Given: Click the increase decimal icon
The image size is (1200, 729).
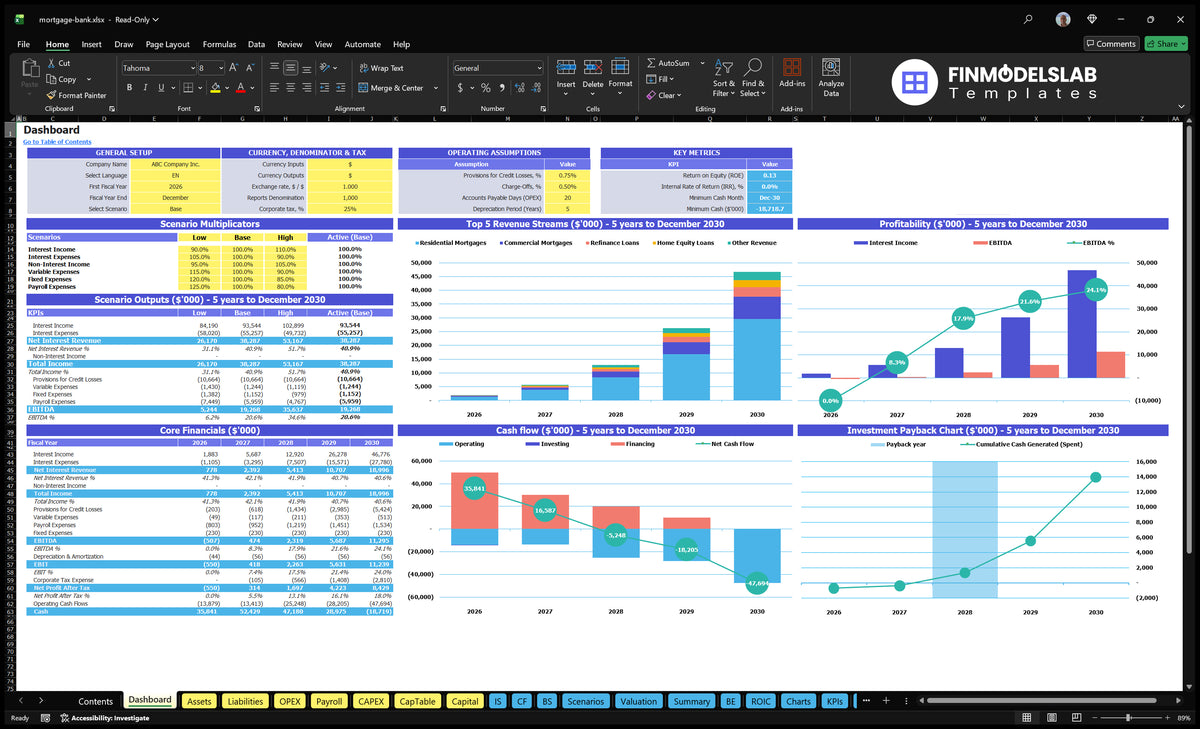Looking at the screenshot, I should click(x=519, y=88).
